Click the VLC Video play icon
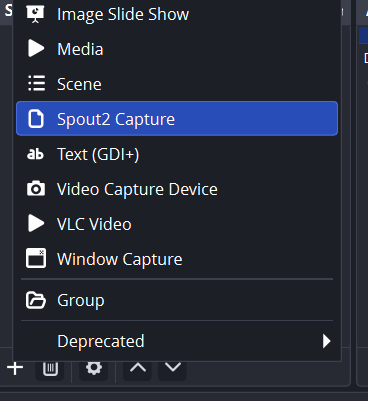The image size is (368, 401). (x=36, y=223)
